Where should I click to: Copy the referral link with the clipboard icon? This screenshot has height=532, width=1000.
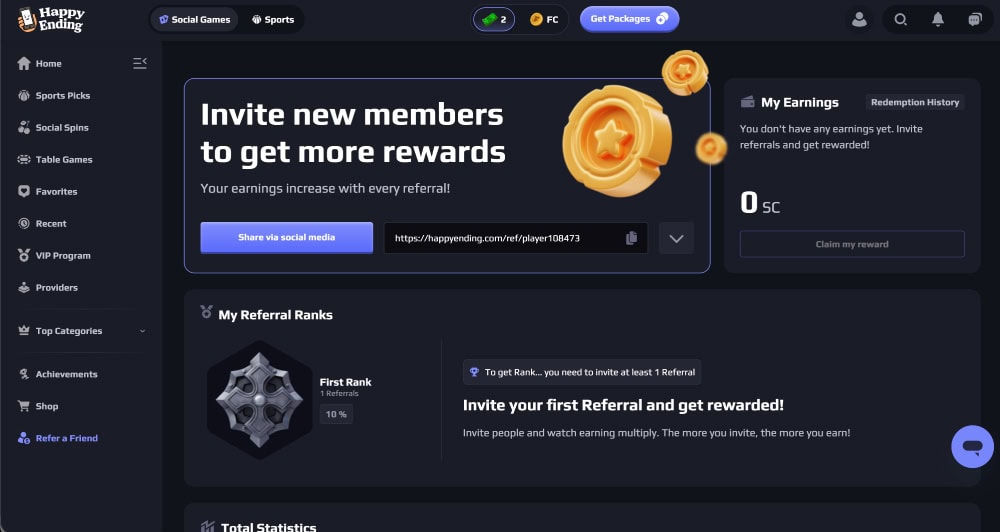[x=631, y=238]
